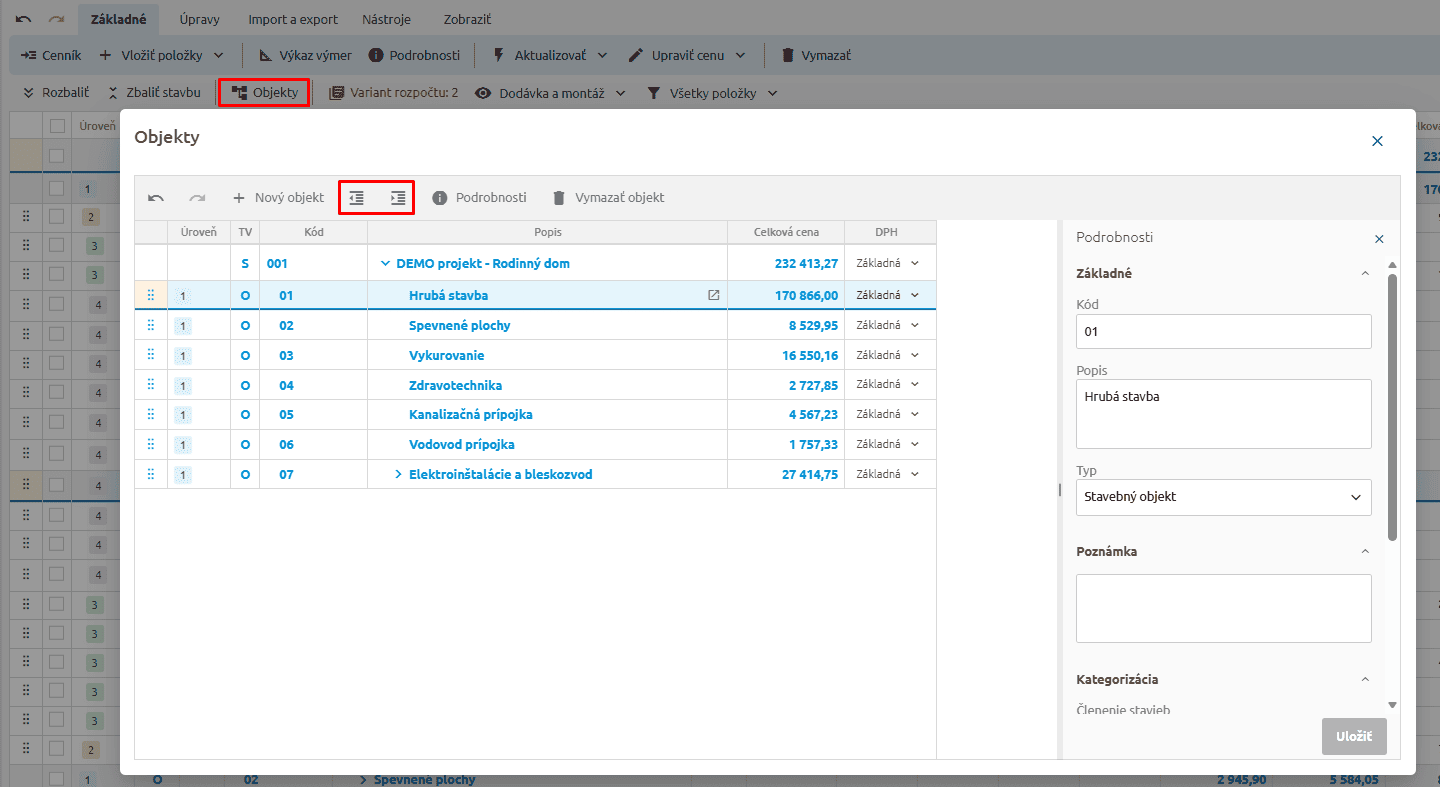The height and width of the screenshot is (787, 1440).
Task: Click drag handle of row 04 Zdravotechnika
Action: [x=151, y=385]
